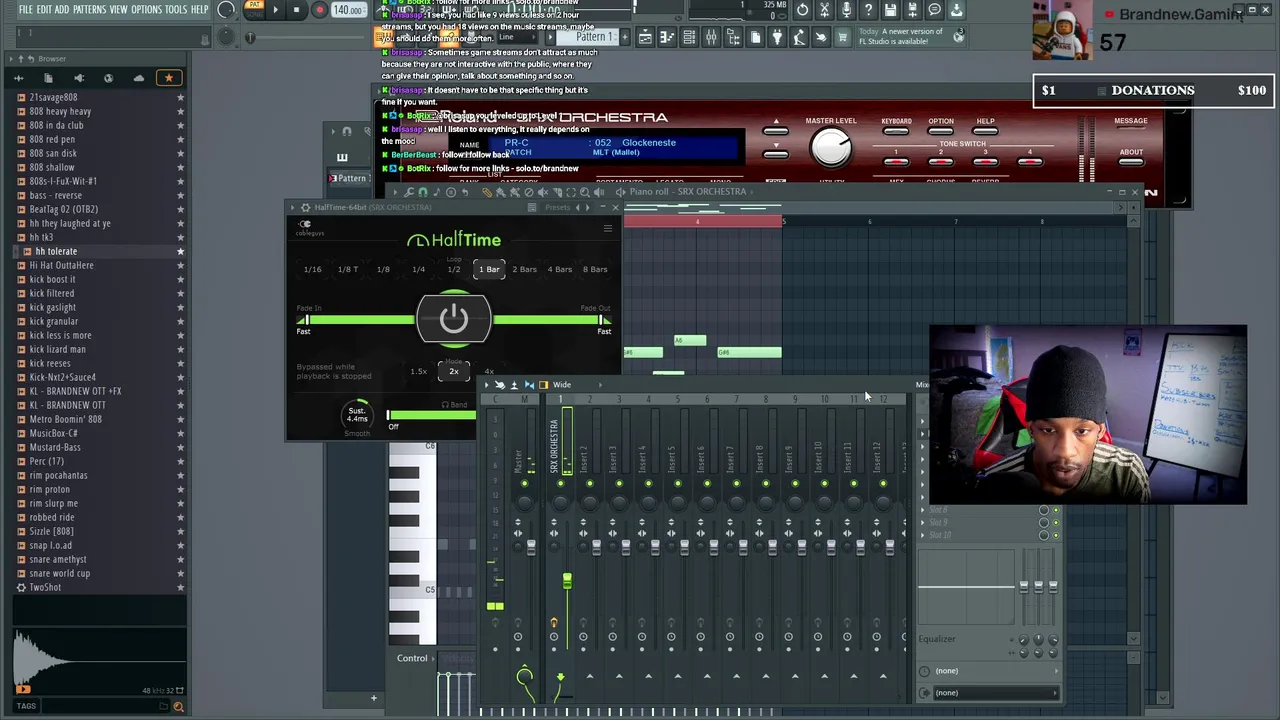
Task: Click the plus button next to Pattern 1
Action: click(x=625, y=38)
